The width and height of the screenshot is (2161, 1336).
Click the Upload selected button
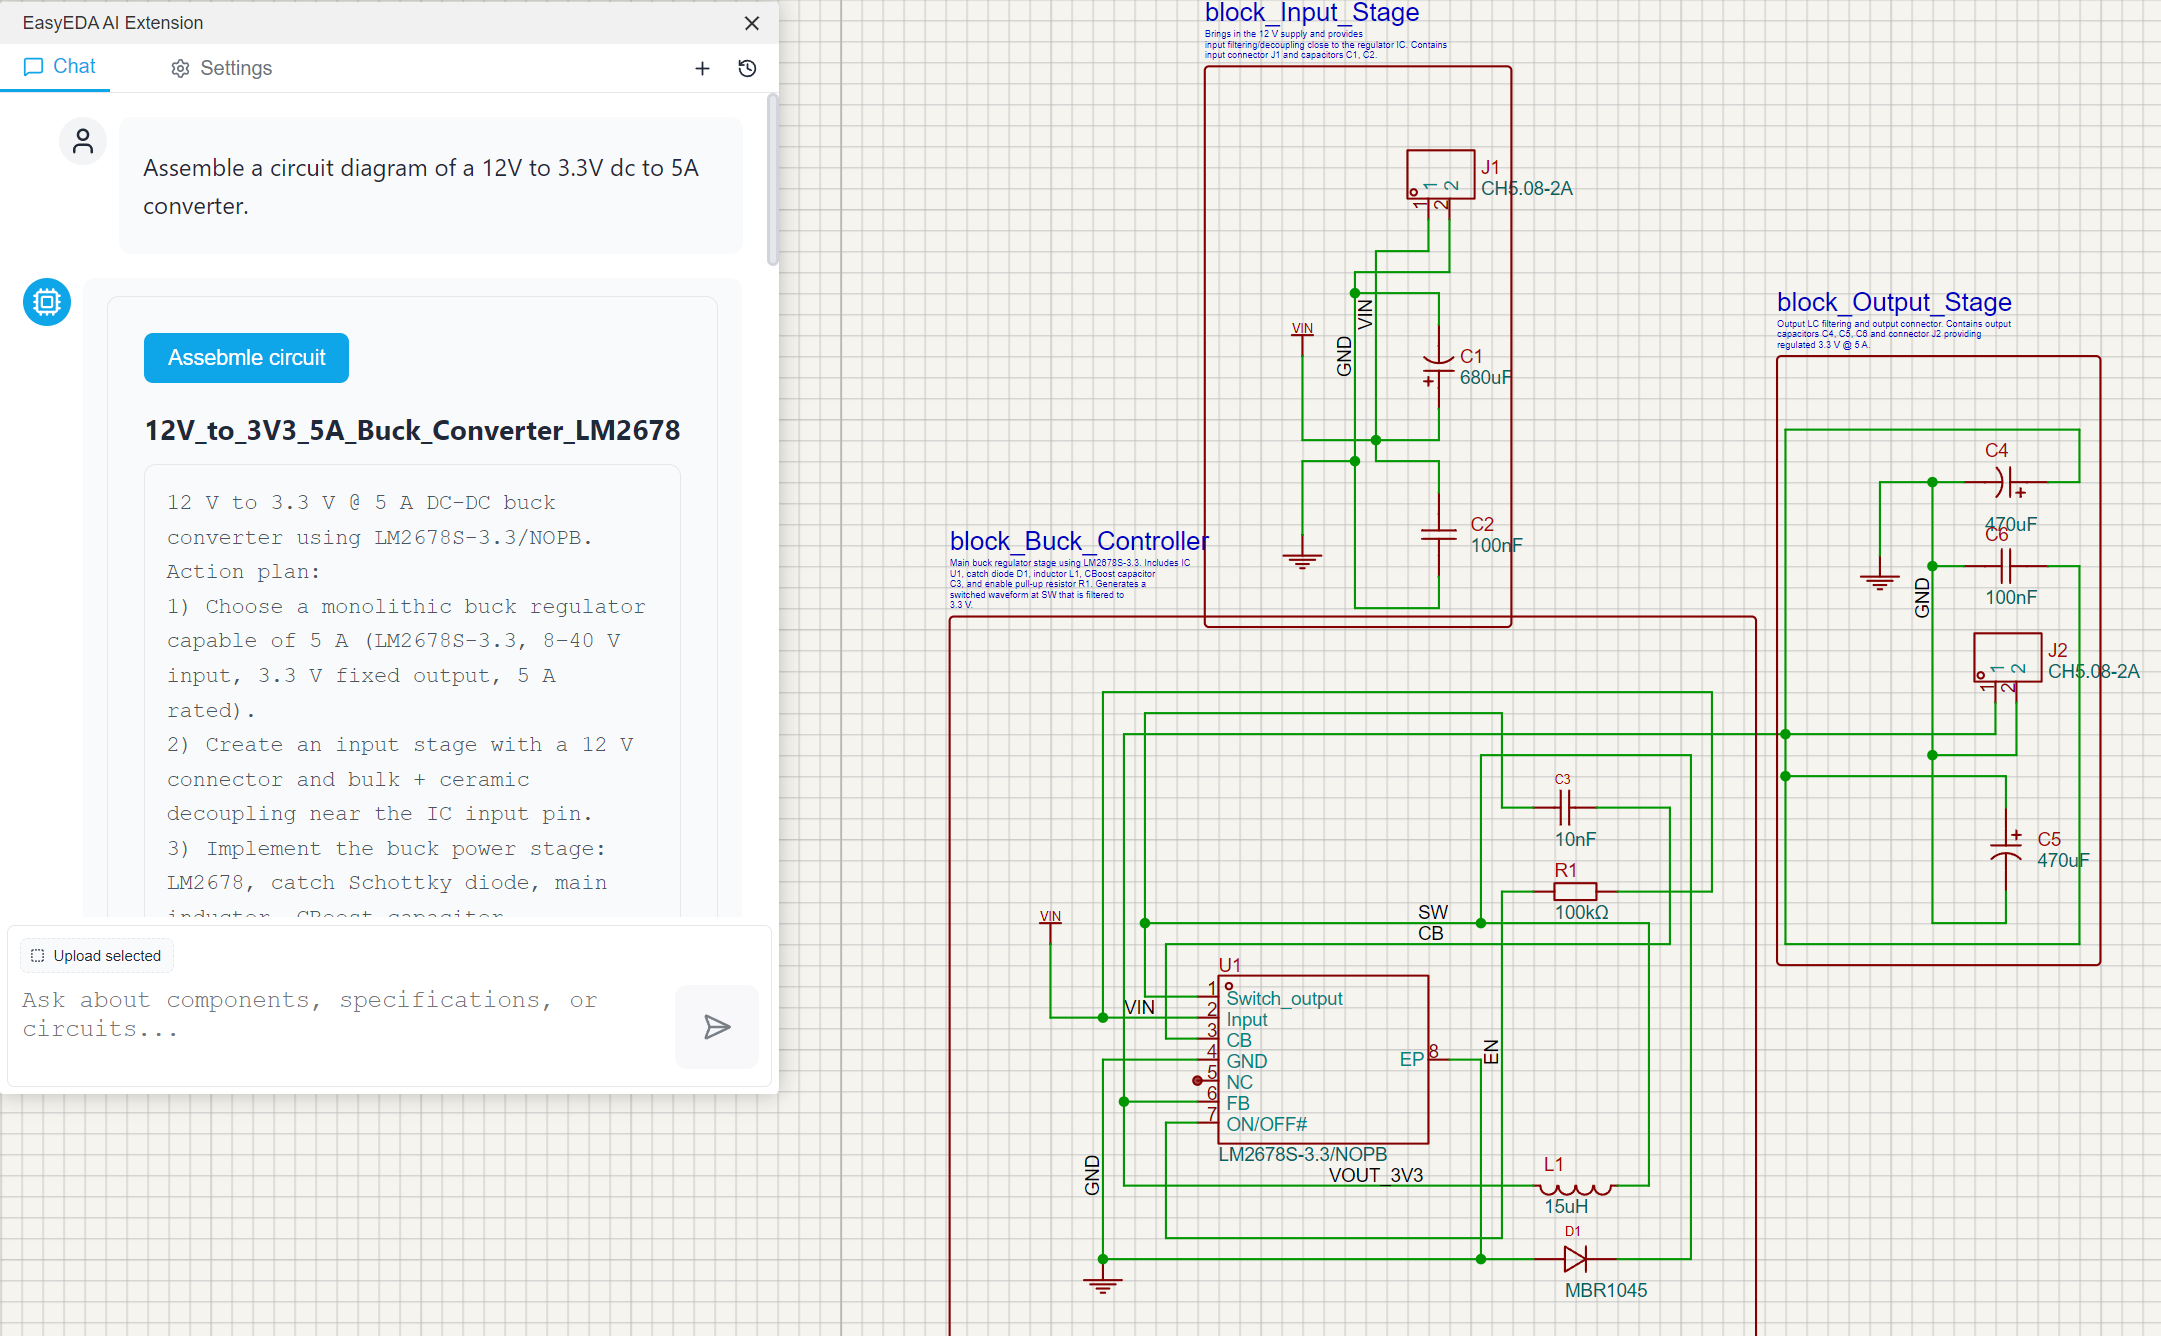[96, 955]
